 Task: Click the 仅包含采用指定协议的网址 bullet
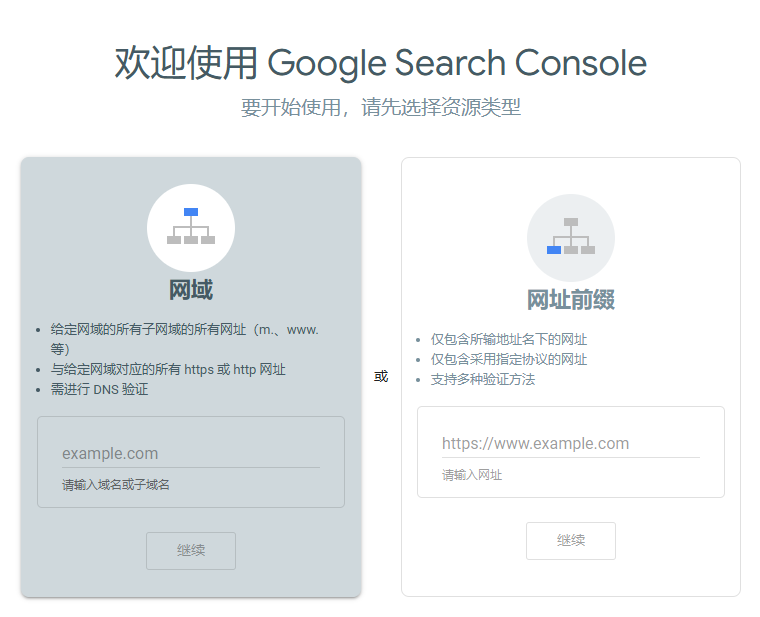509,359
